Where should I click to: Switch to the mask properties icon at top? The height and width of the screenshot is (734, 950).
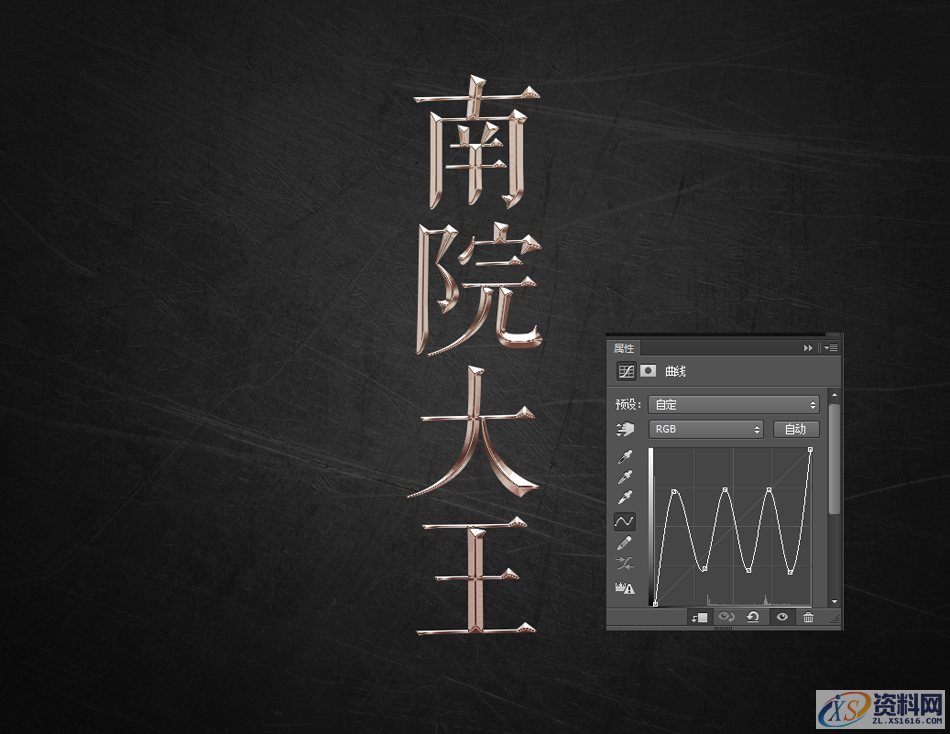coord(650,371)
